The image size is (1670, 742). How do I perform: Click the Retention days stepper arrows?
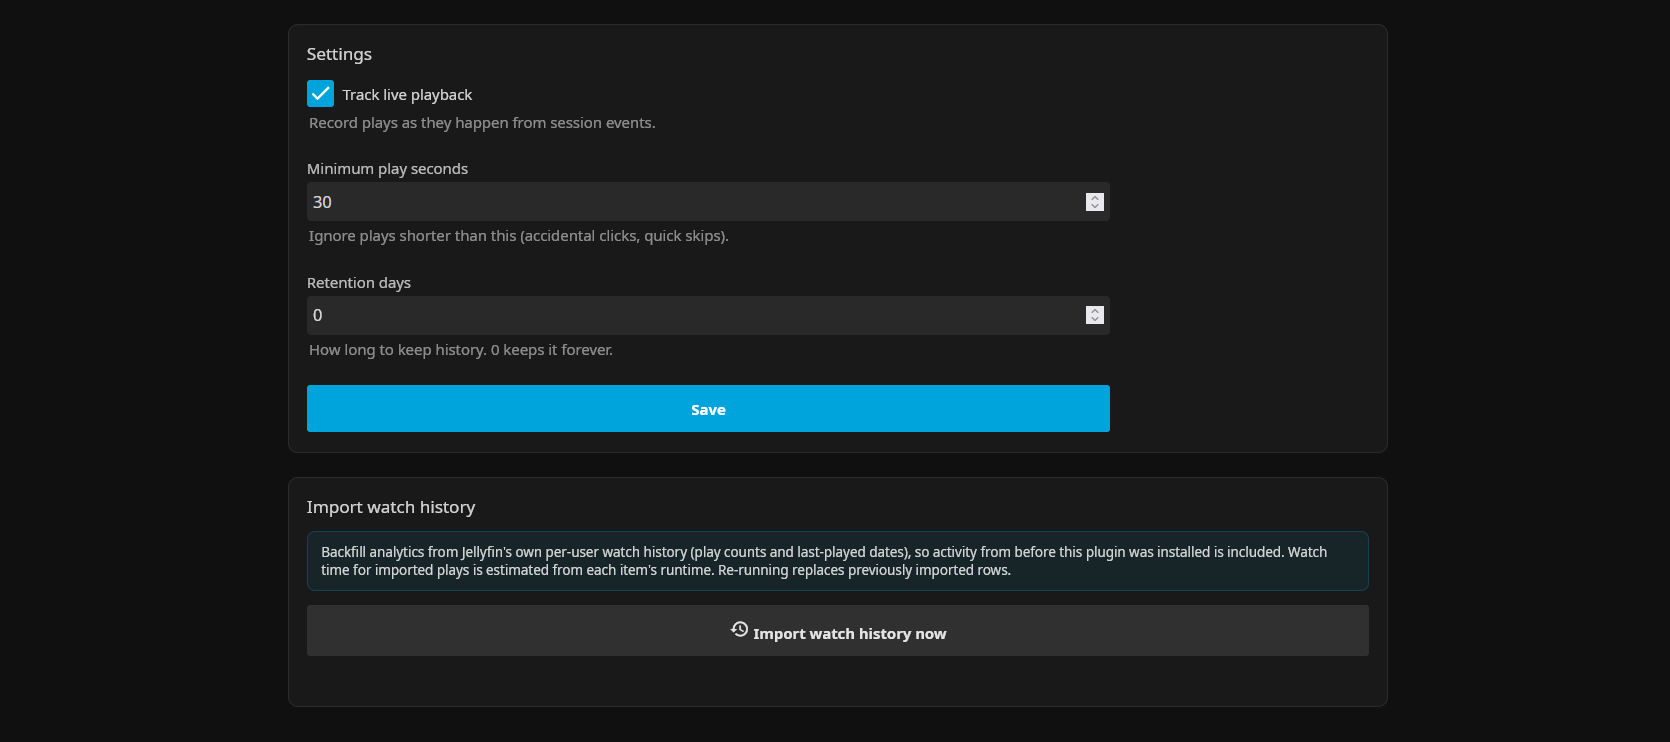click(x=1095, y=315)
